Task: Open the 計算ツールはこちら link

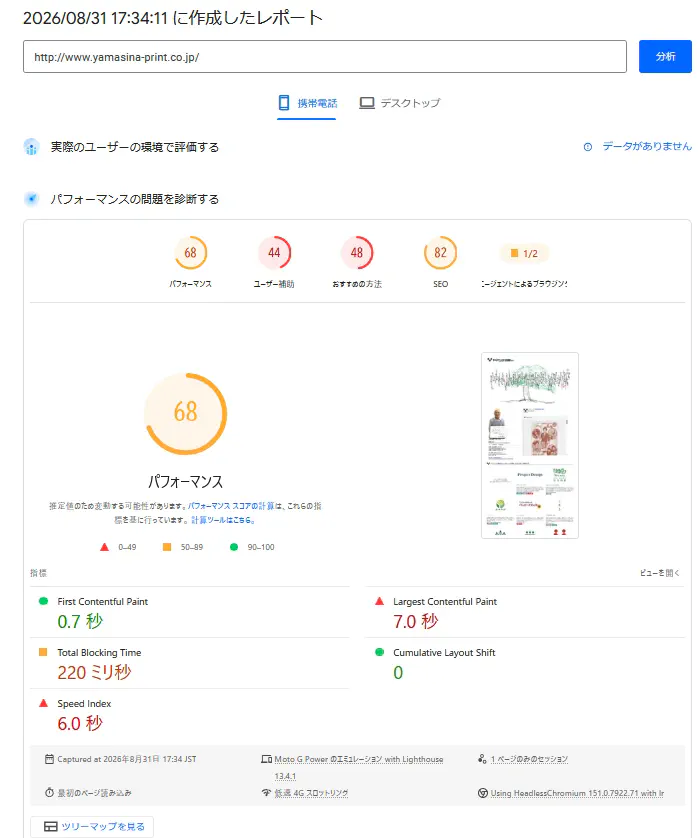Action: 223,519
